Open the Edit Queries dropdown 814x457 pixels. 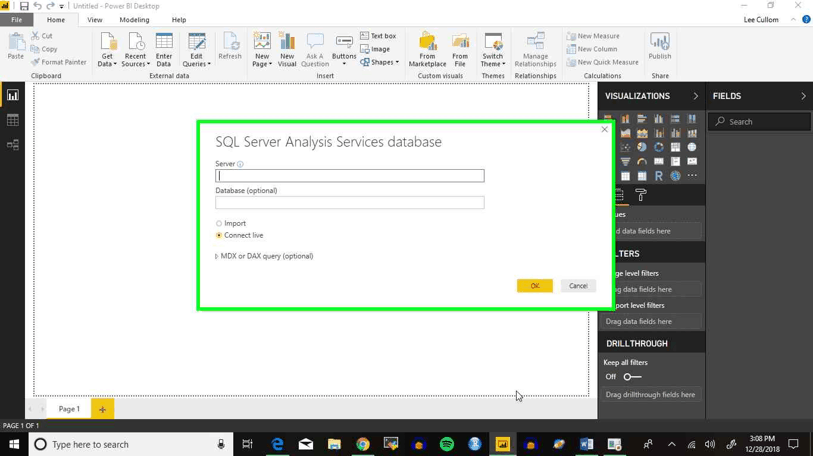196,50
